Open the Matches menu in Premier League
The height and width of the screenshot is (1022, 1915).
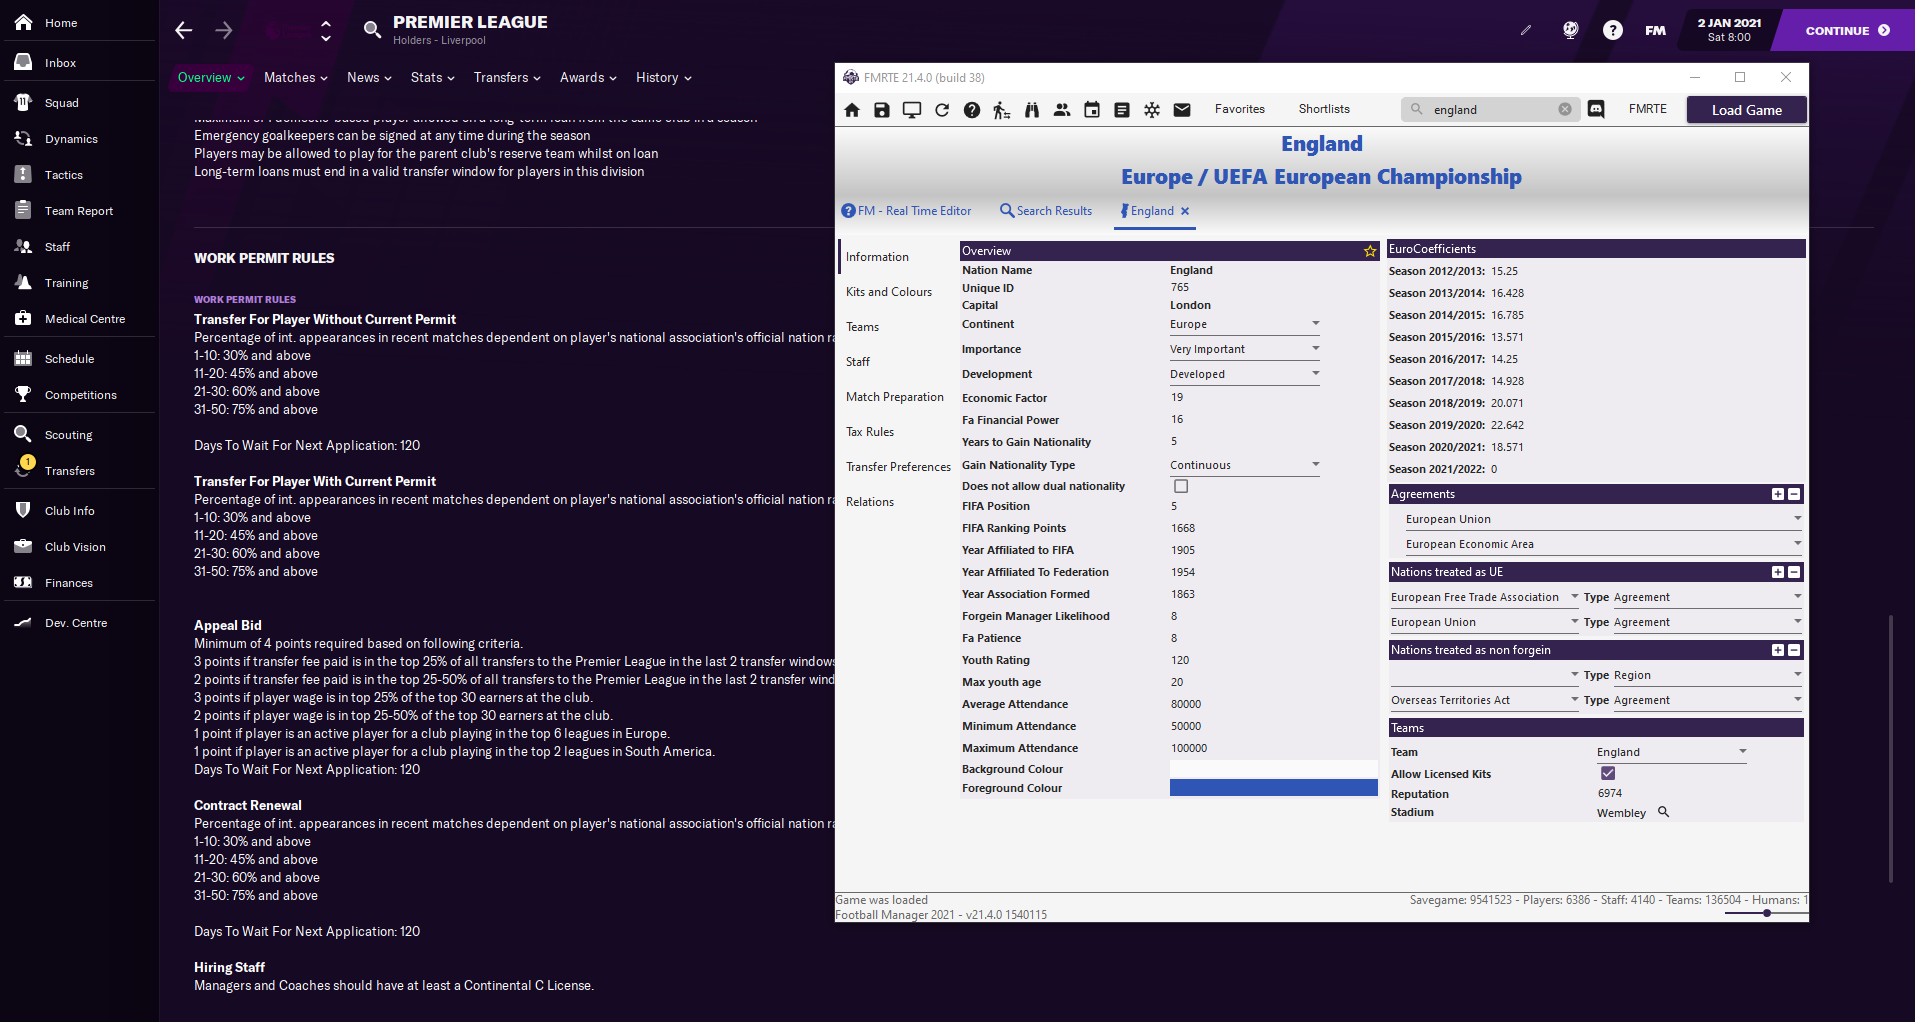click(296, 77)
